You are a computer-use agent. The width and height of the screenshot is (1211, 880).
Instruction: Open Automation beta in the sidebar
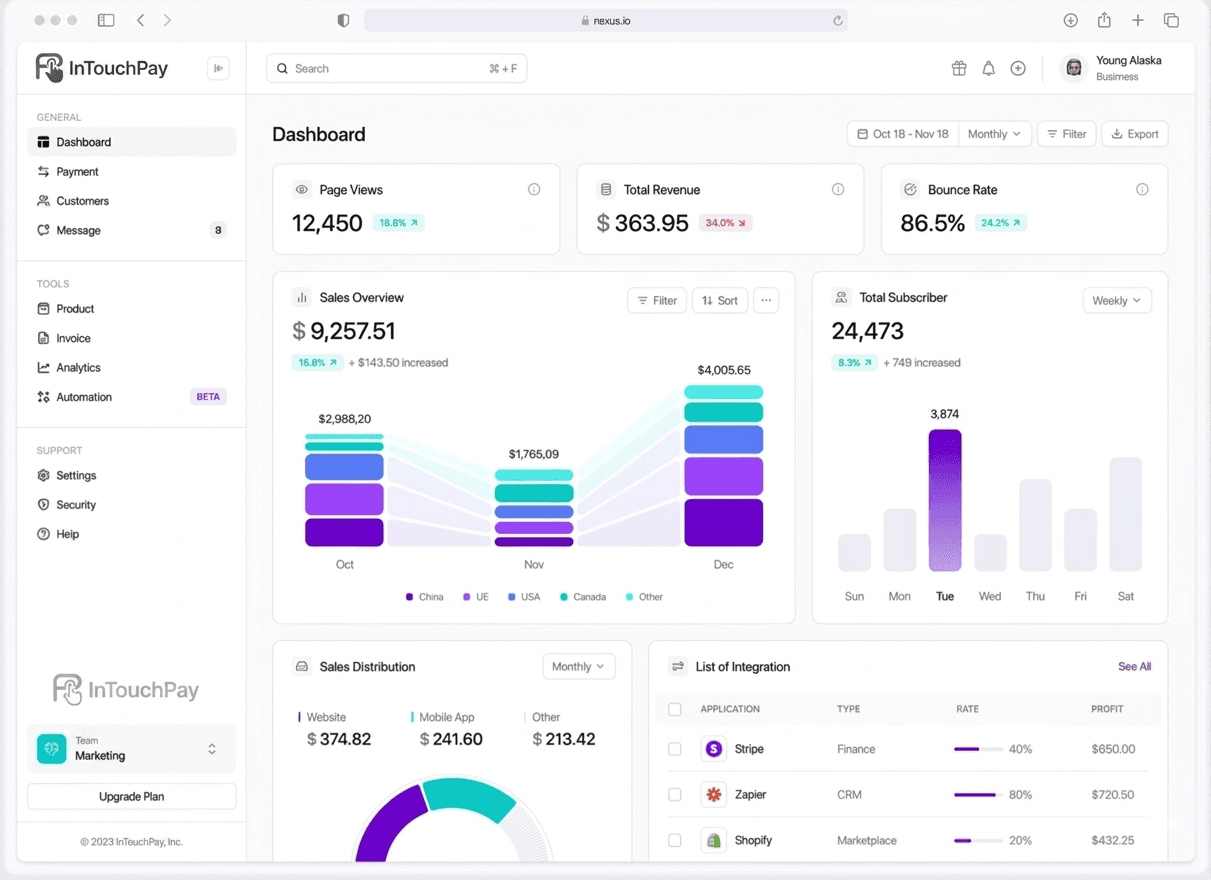(132, 397)
